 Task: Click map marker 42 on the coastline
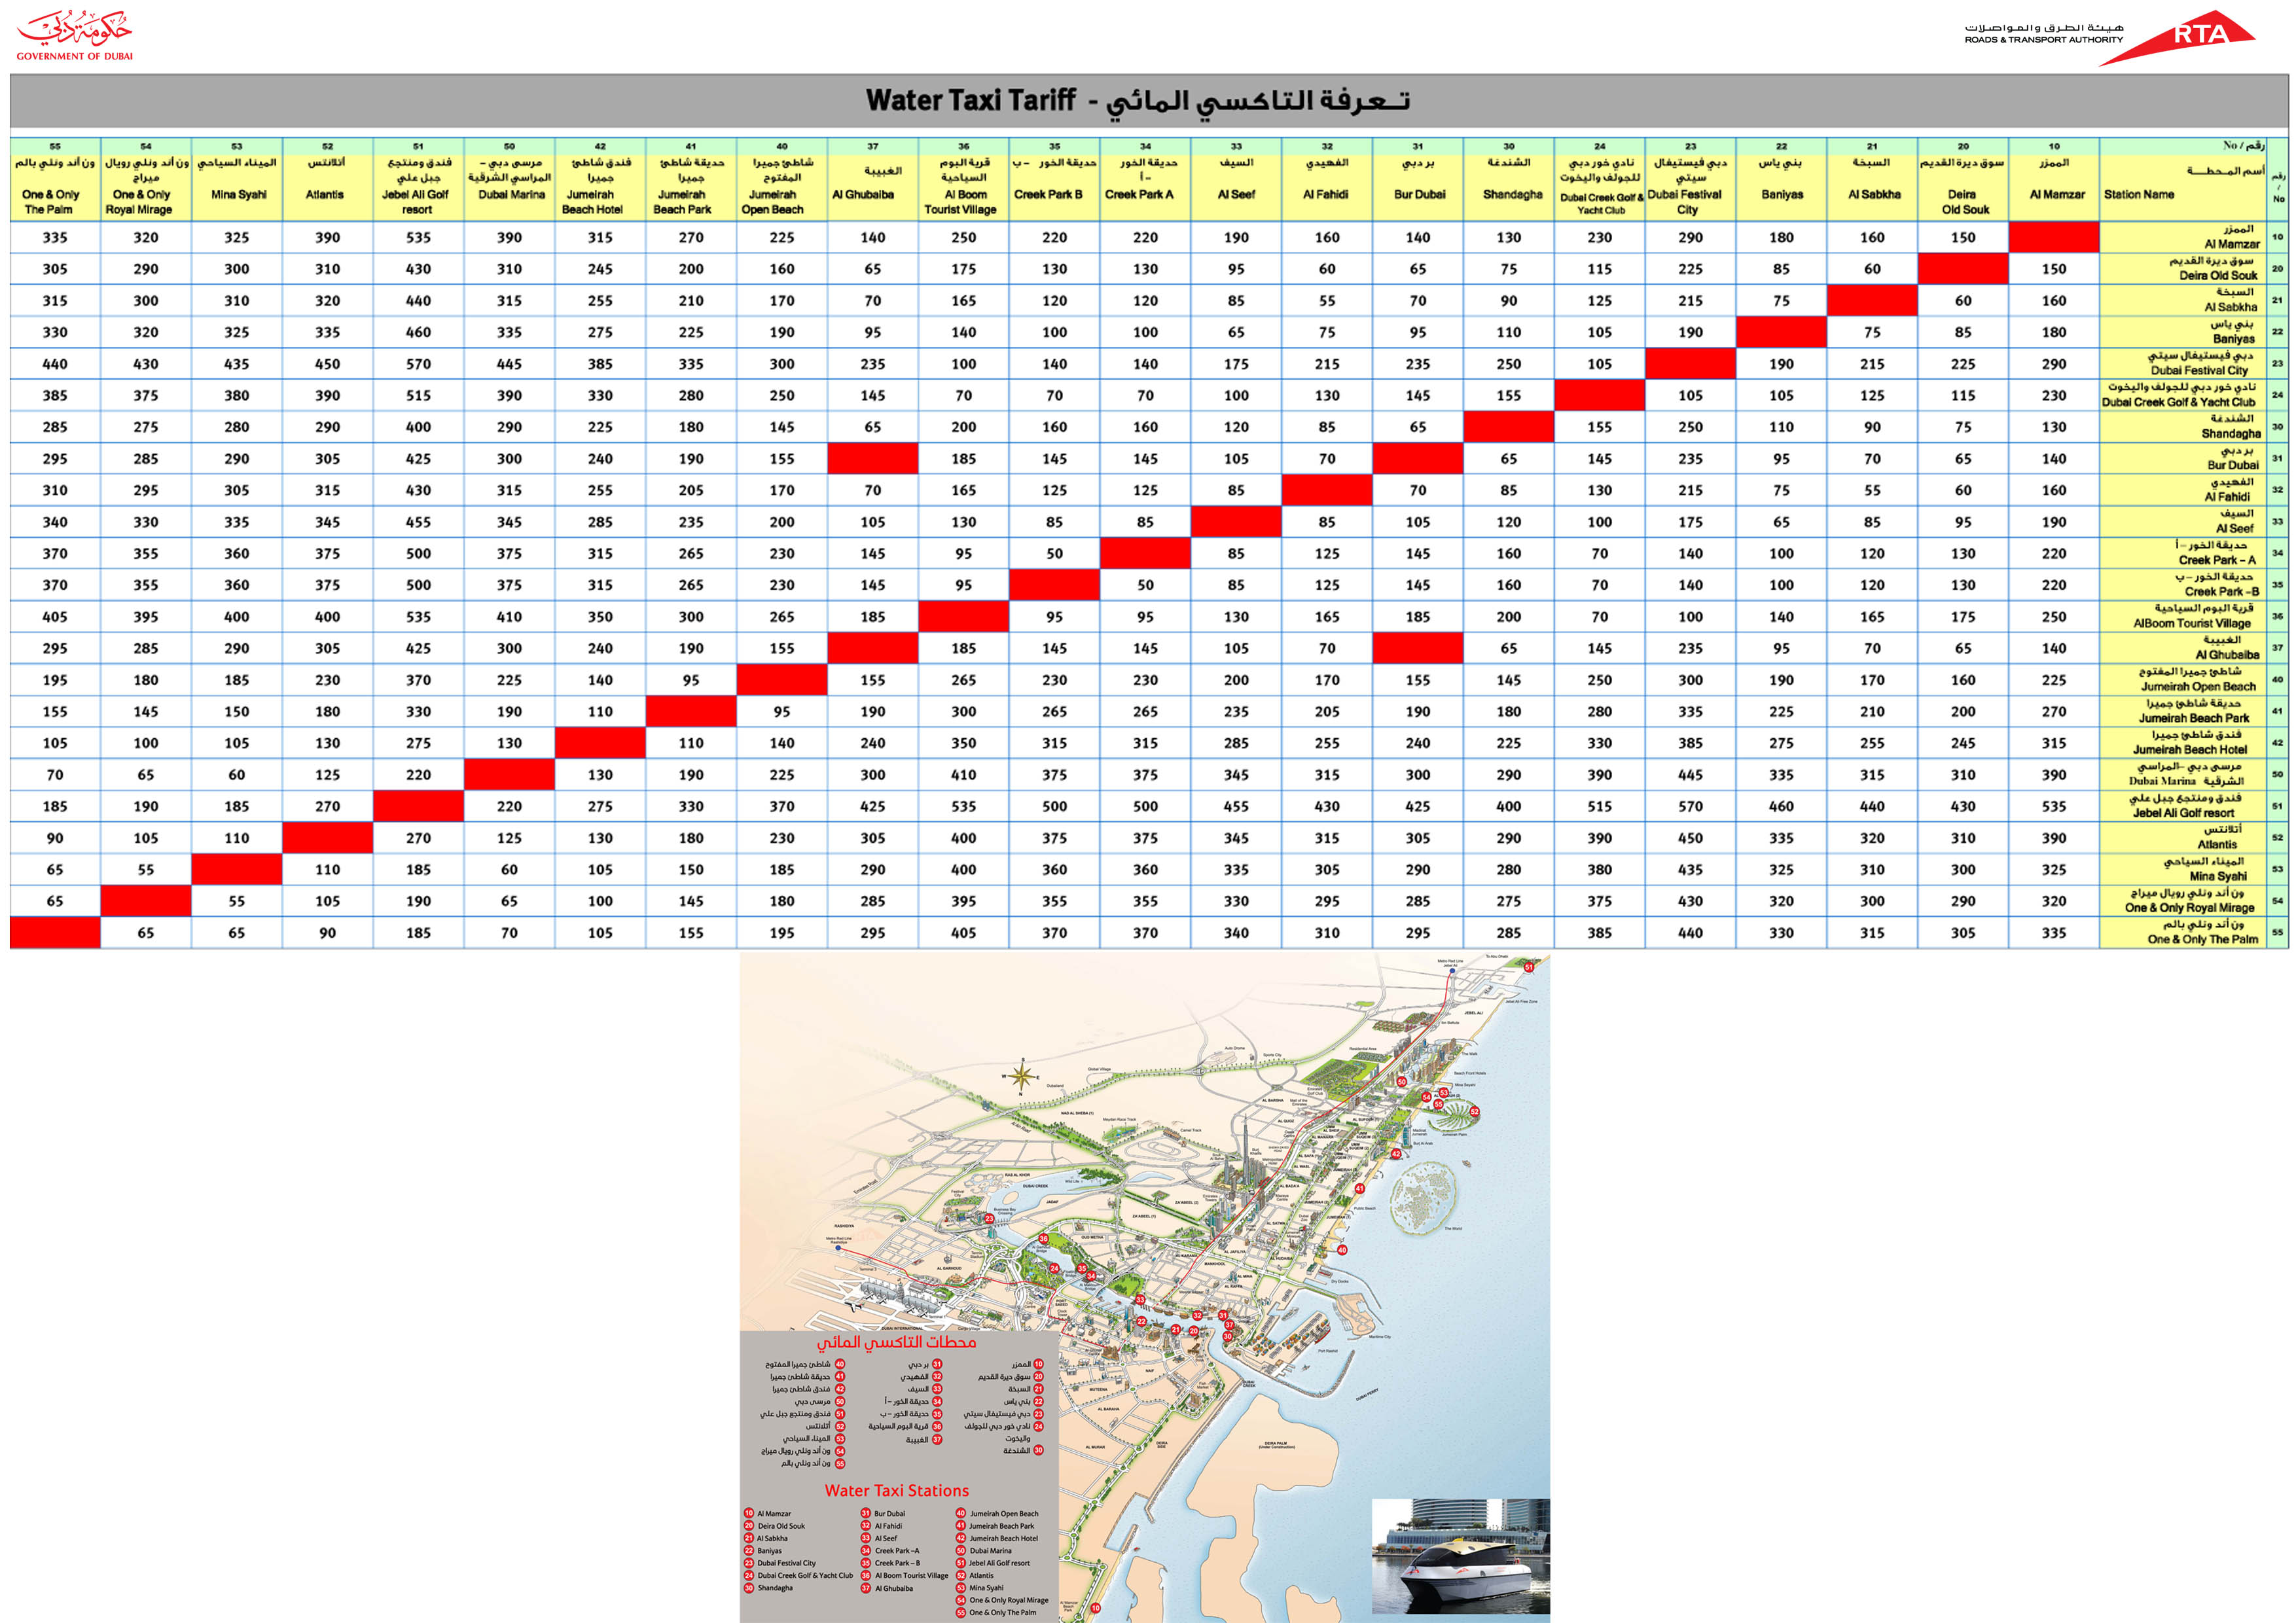1396,1154
